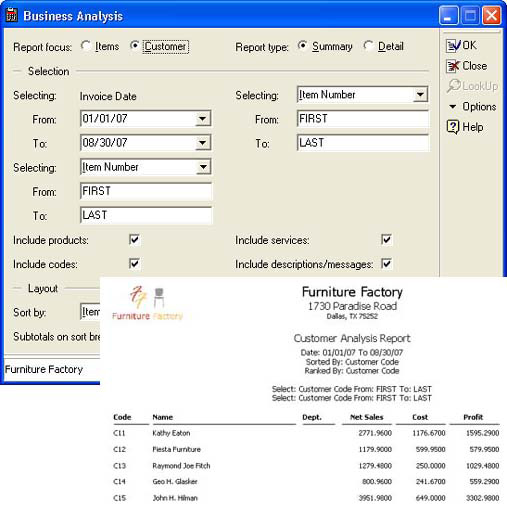This screenshot has width=507, height=507.
Task: Toggle the Include services checkbox
Action: 386,239
